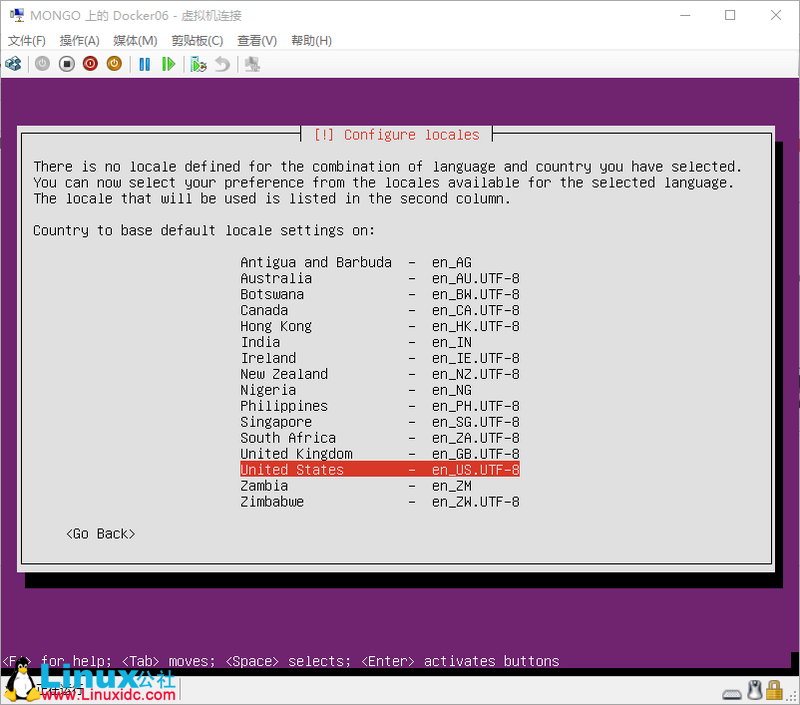Open the 媒体(M) menu
The height and width of the screenshot is (705, 800).
[x=133, y=40]
